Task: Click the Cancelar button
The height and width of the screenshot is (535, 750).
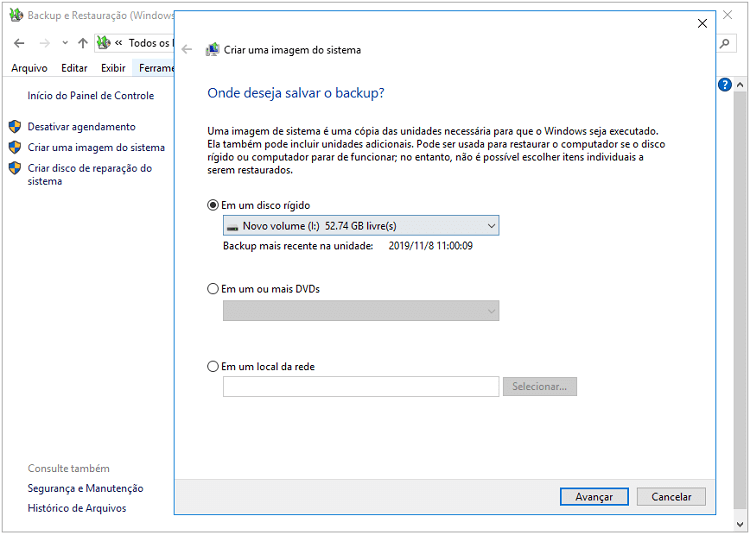Action: [x=671, y=497]
